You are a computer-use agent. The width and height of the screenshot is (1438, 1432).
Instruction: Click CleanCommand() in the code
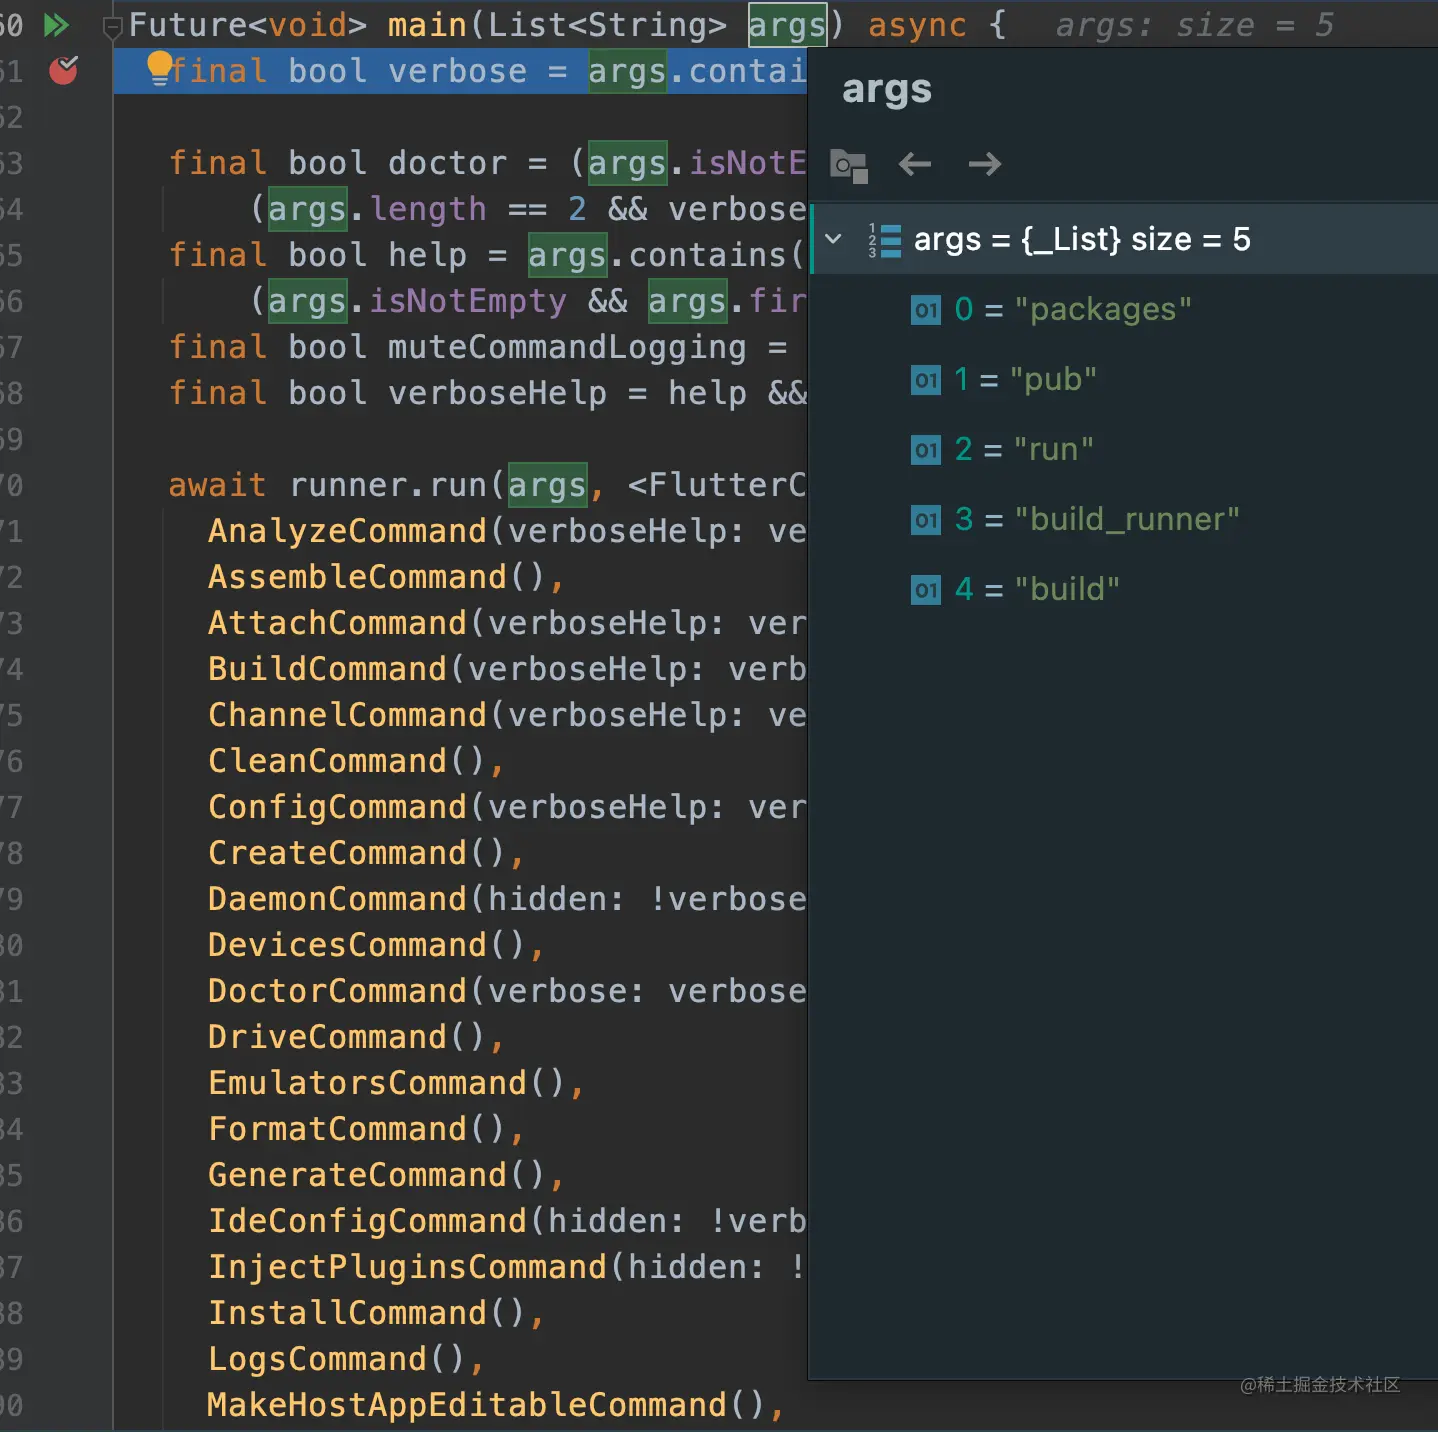347,761
